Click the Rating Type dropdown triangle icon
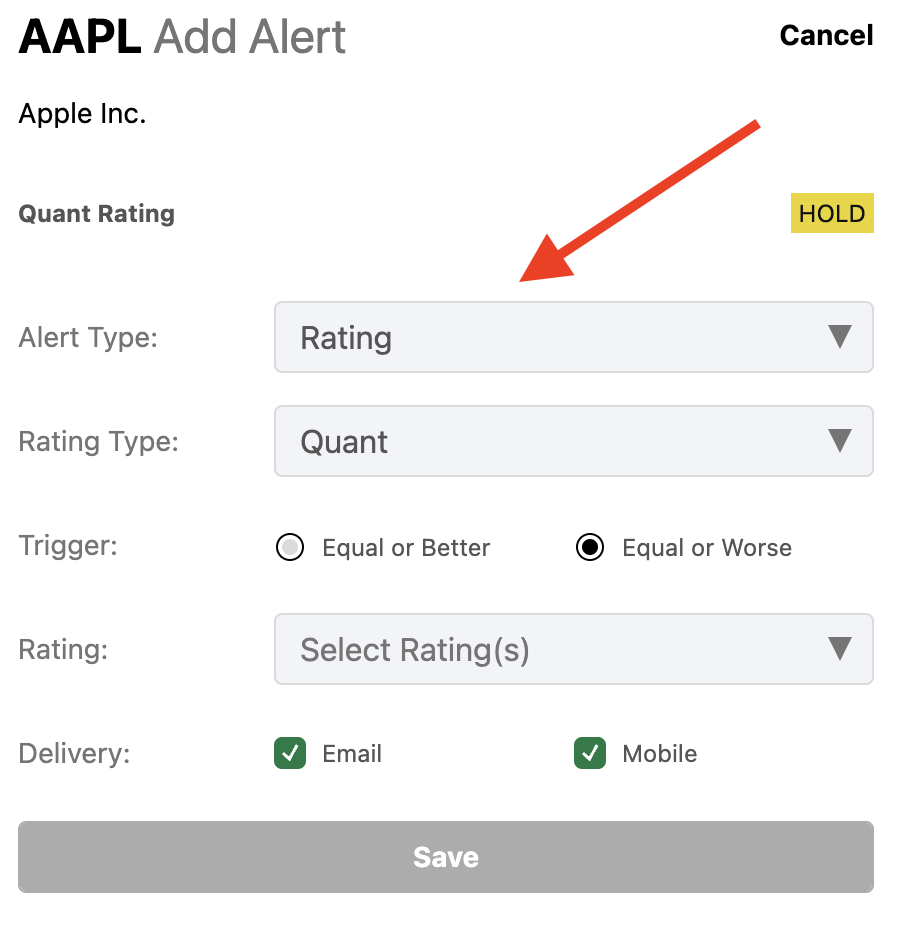The width and height of the screenshot is (916, 946). coord(840,441)
